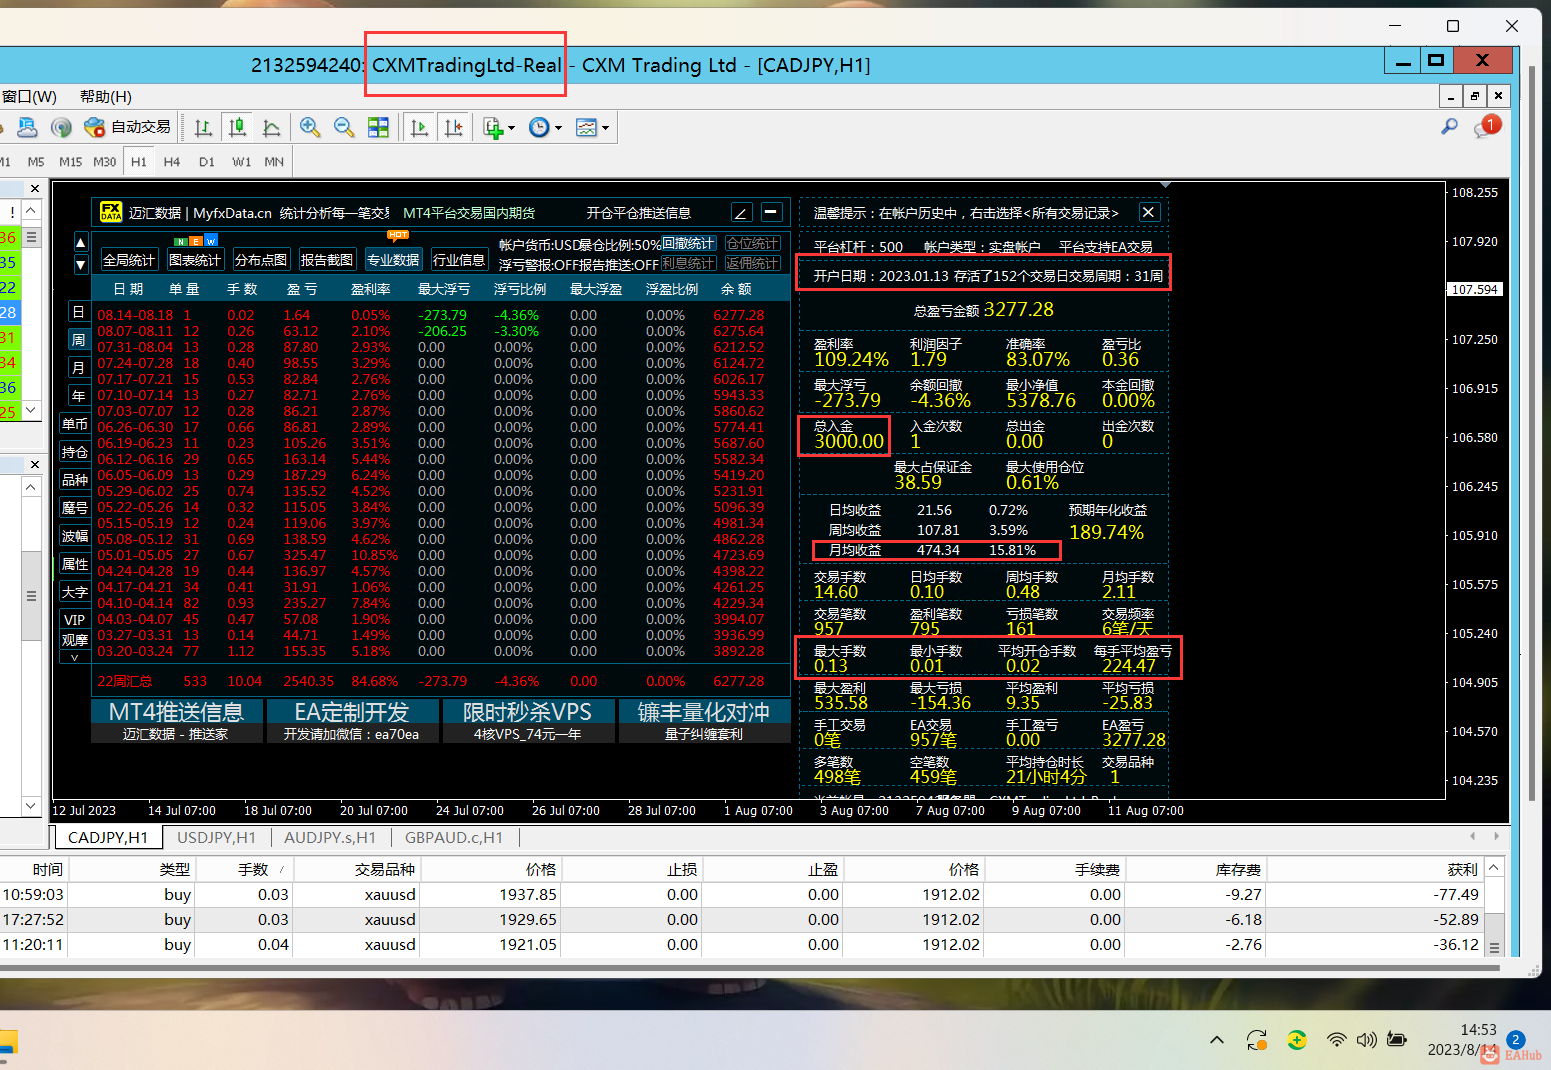Select the H4 timeframe

coord(172,162)
